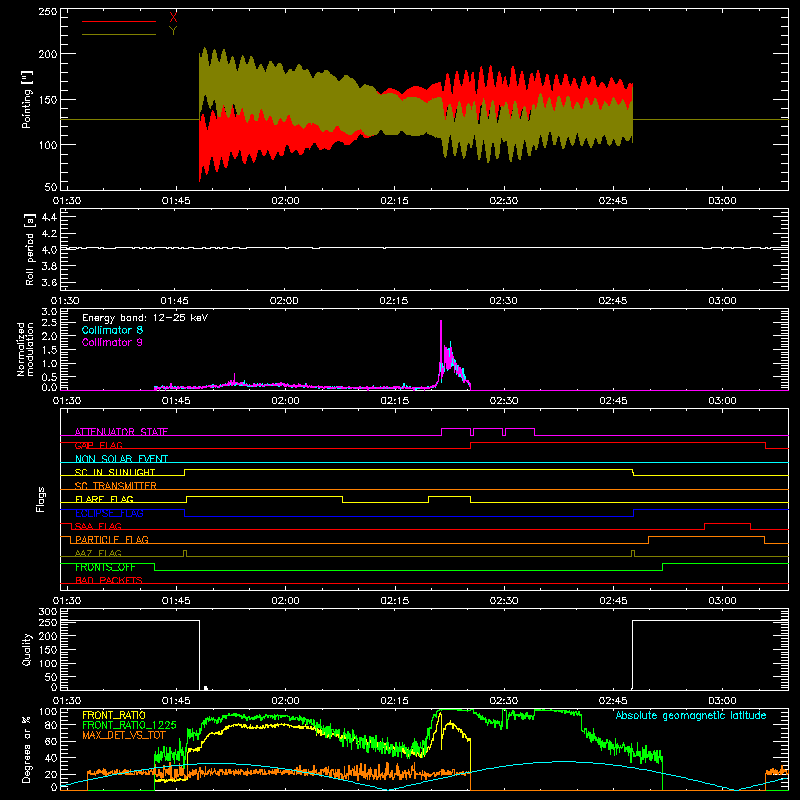Click the '3.0' tick on modulation axis
The height and width of the screenshot is (800, 800).
(49, 311)
